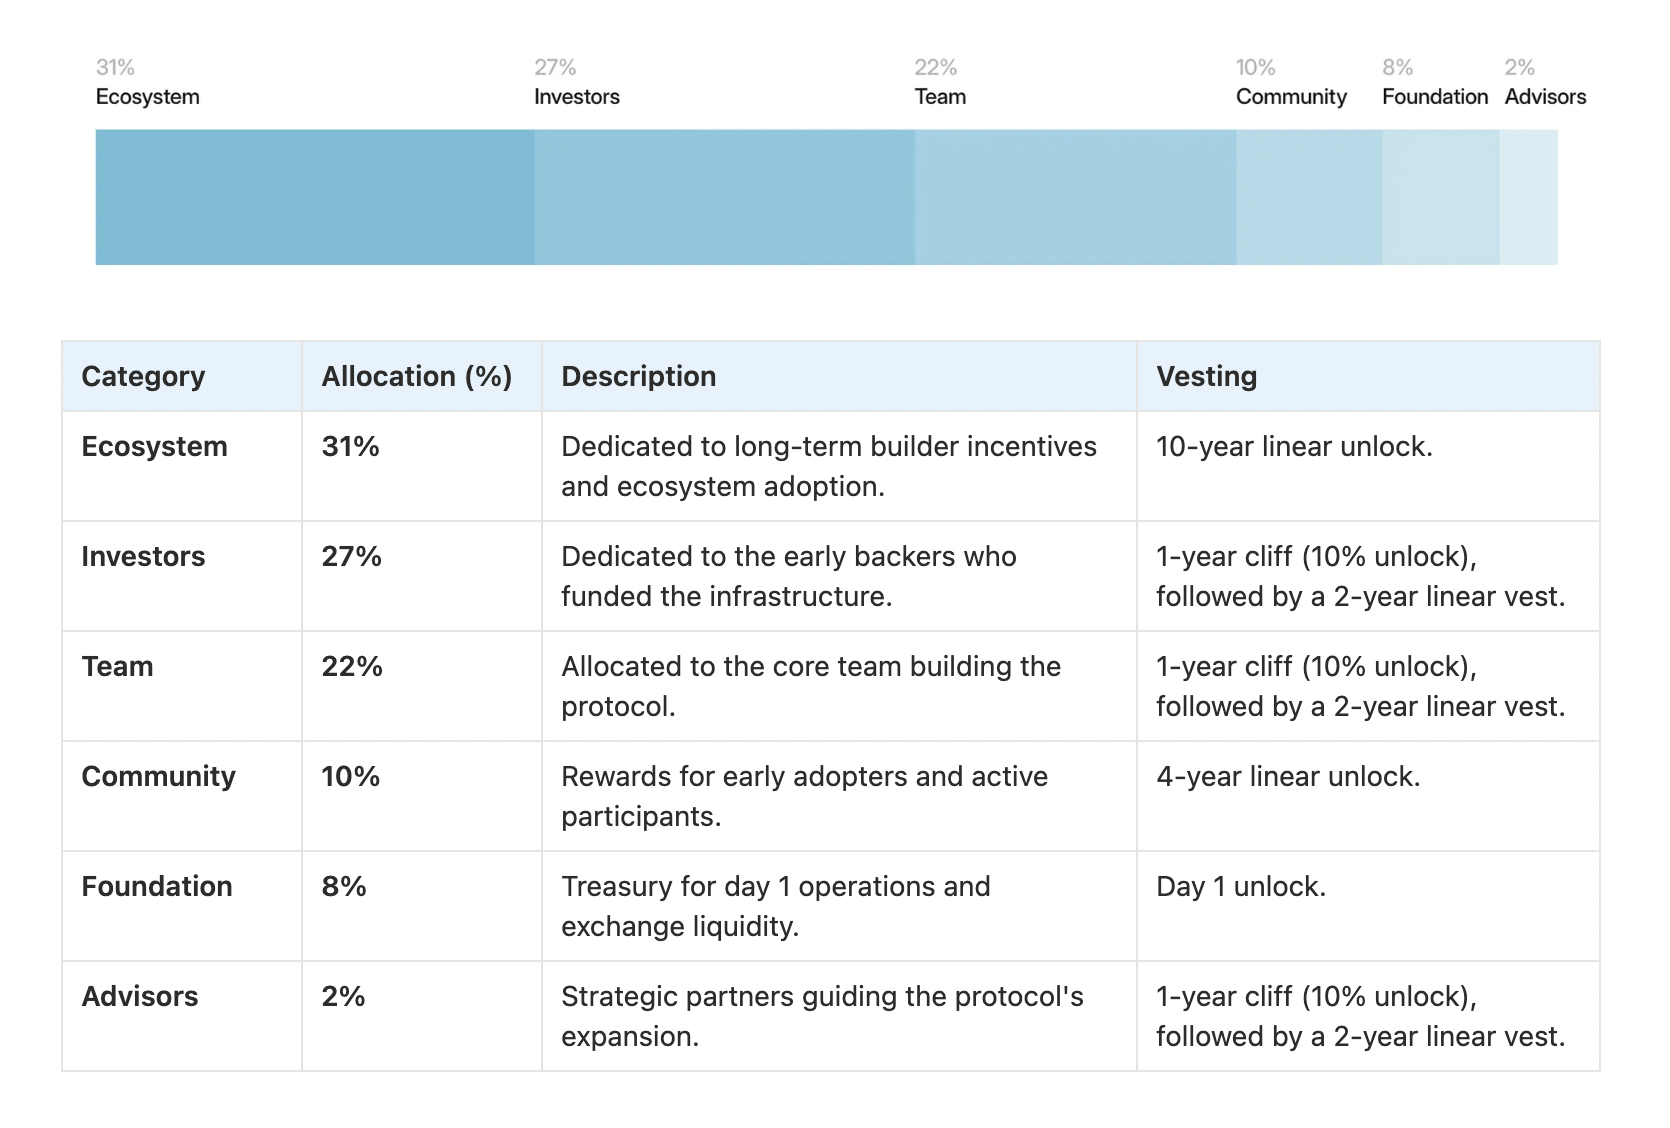Image resolution: width=1670 pixels, height=1128 pixels.
Task: Click the Category column header
Action: (143, 377)
